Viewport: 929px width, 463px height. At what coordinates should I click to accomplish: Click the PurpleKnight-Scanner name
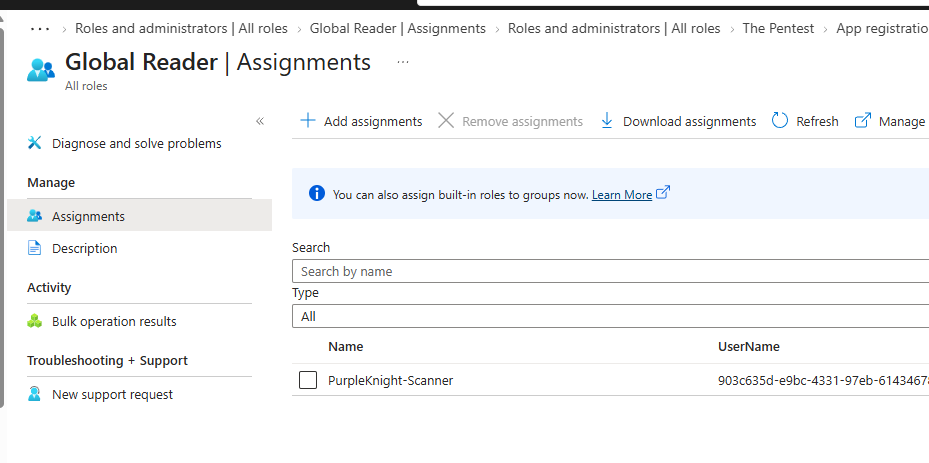tap(390, 381)
